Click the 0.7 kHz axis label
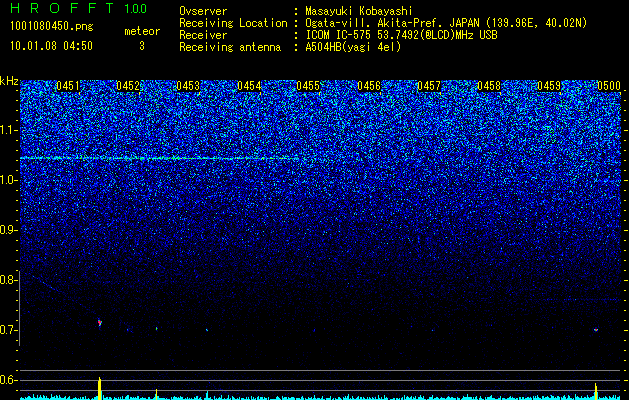This screenshot has width=629, height=400. click(x=9, y=330)
